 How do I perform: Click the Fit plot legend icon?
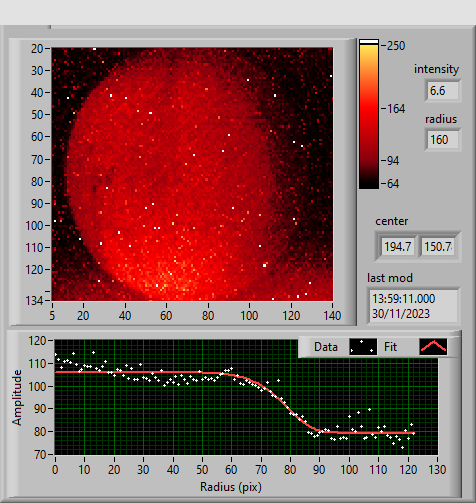(x=433, y=347)
